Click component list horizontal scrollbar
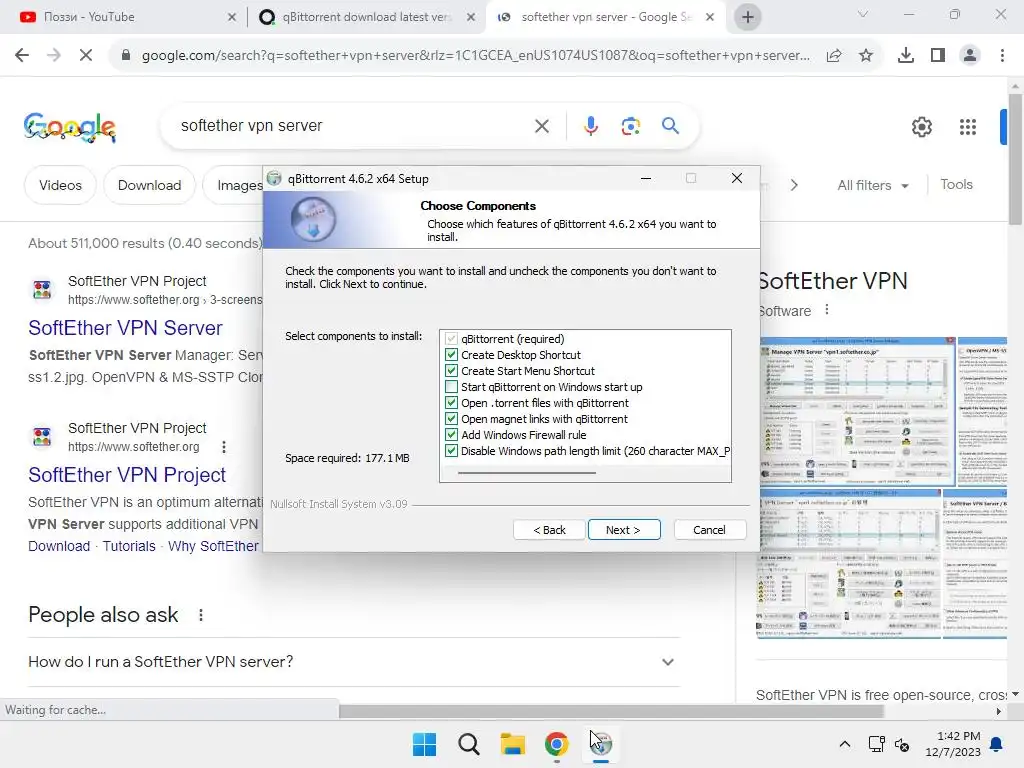1024x768 pixels. tap(526, 472)
